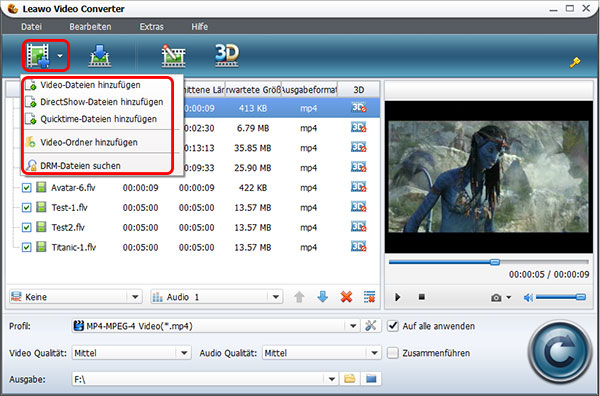Uncheck the Test-1.flv checkbox
The width and height of the screenshot is (600, 396).
click(26, 208)
